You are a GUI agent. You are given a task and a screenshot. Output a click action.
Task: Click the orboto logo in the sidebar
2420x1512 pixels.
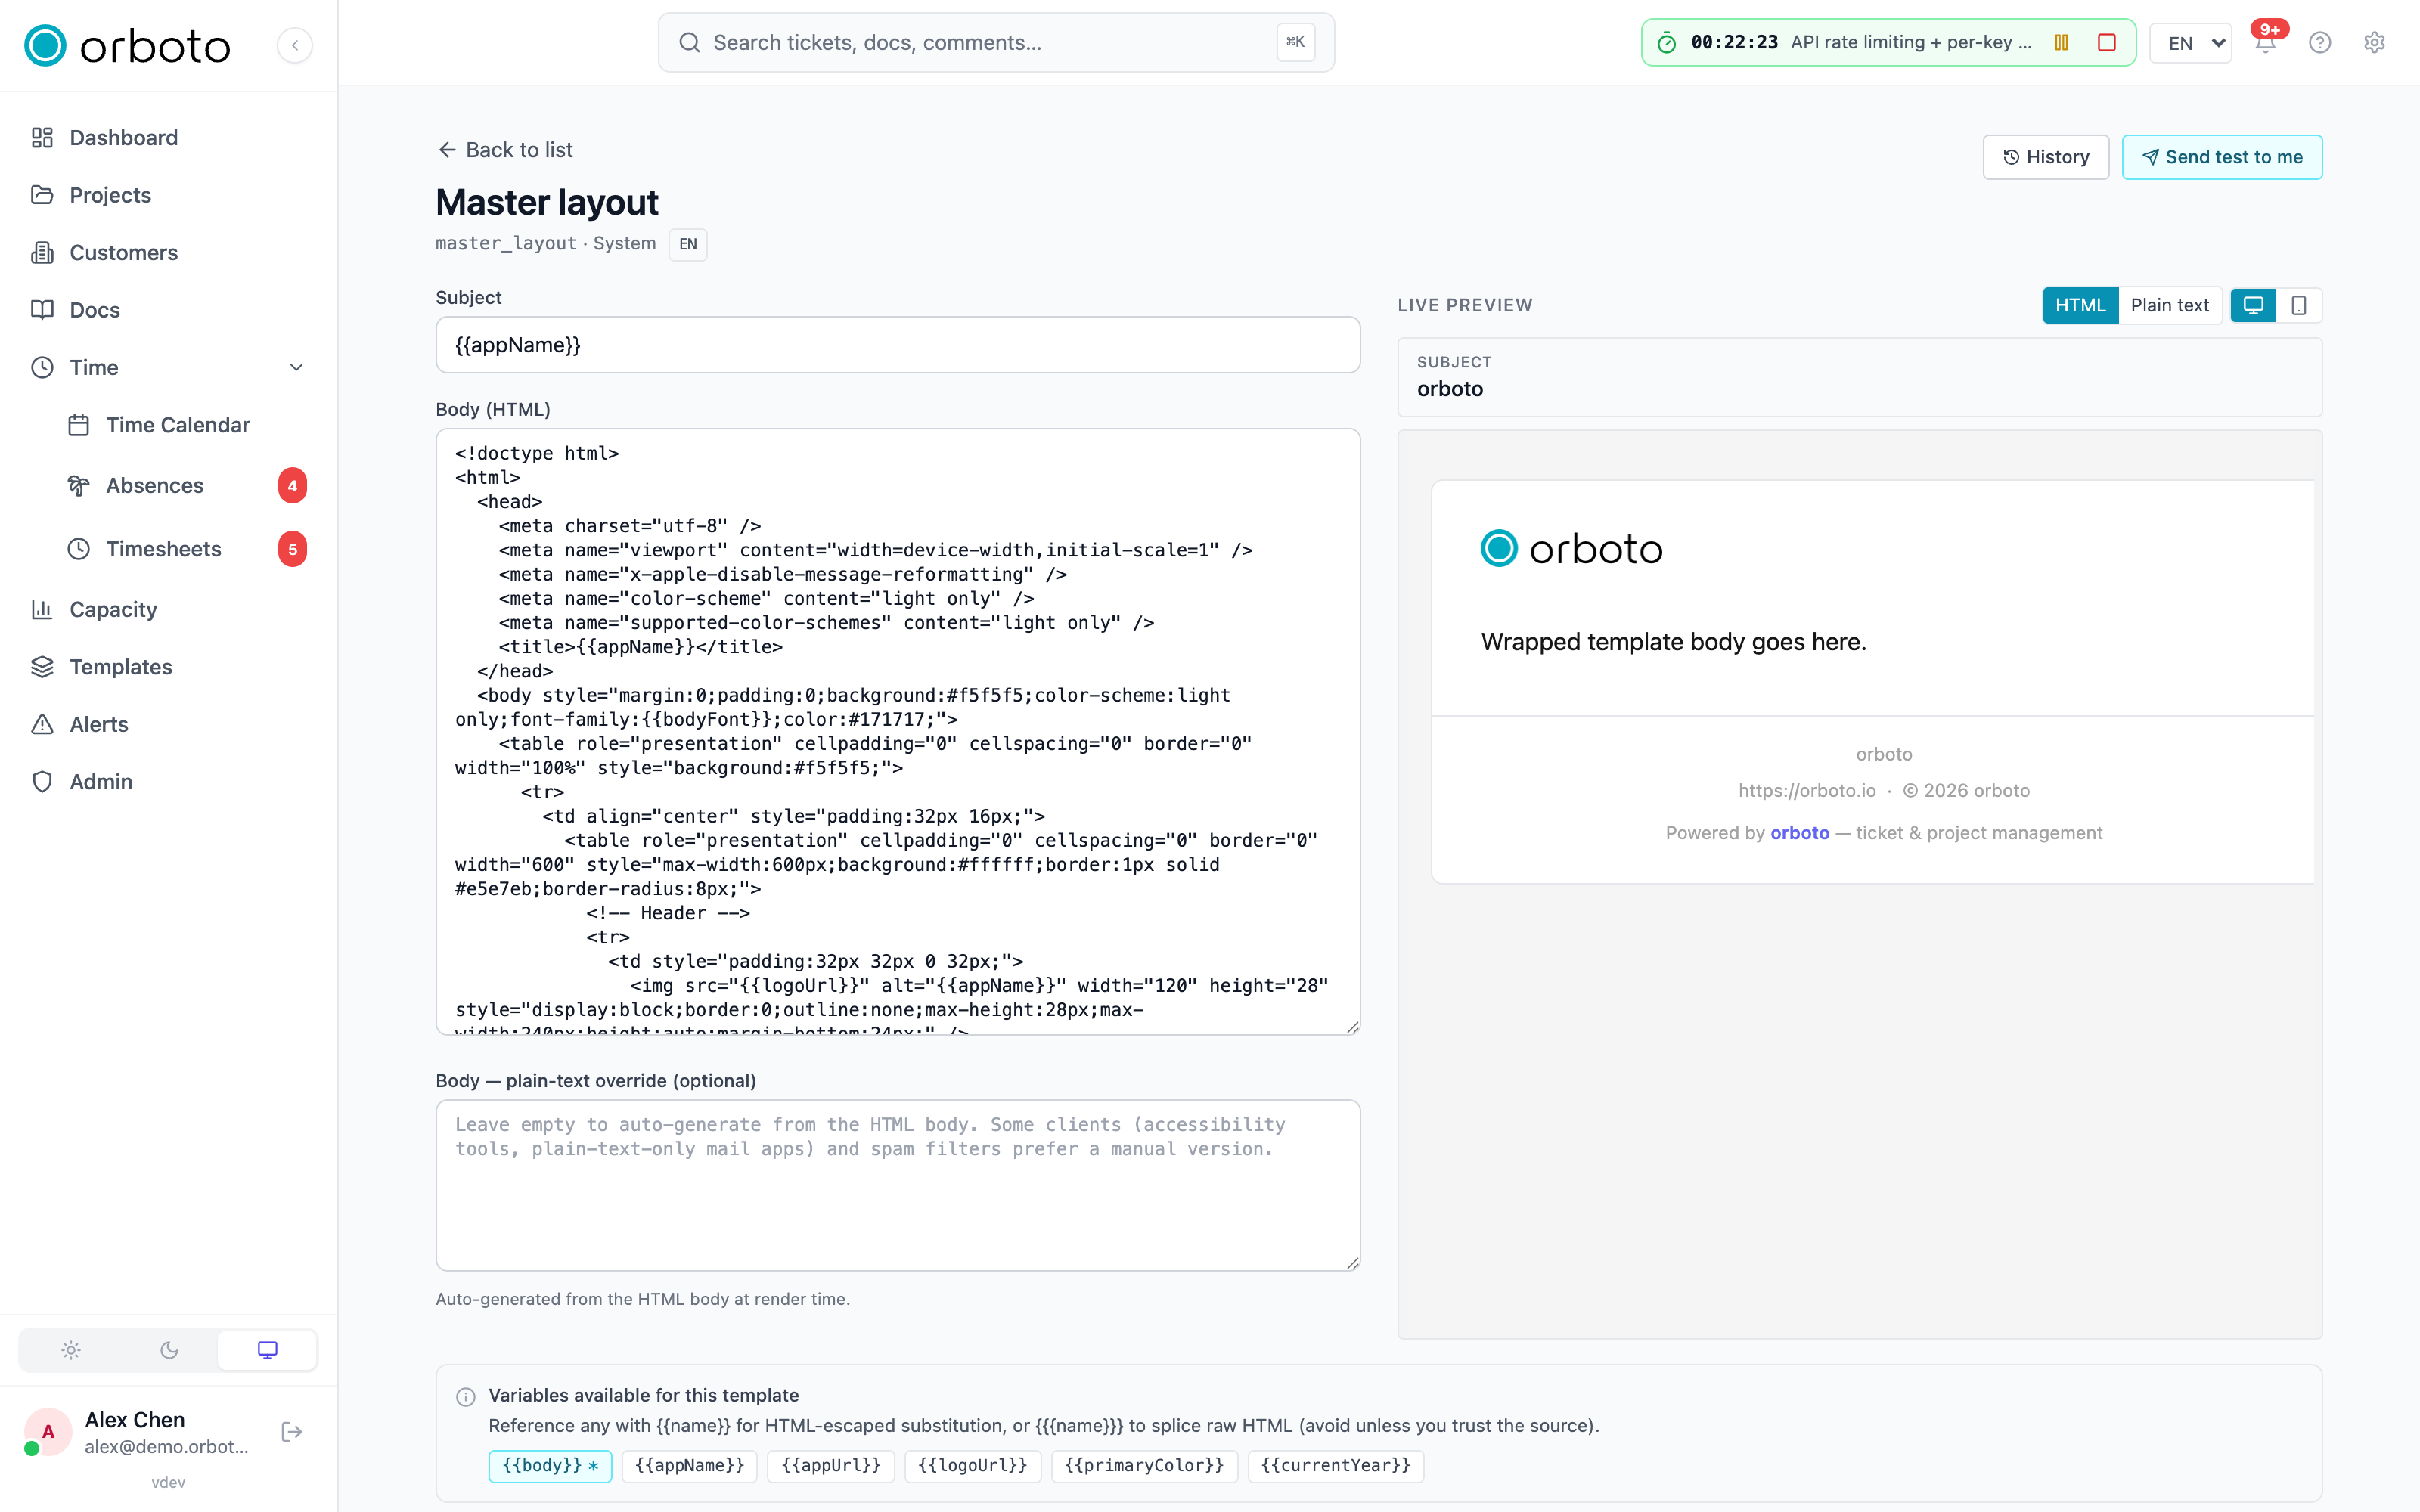pos(127,45)
